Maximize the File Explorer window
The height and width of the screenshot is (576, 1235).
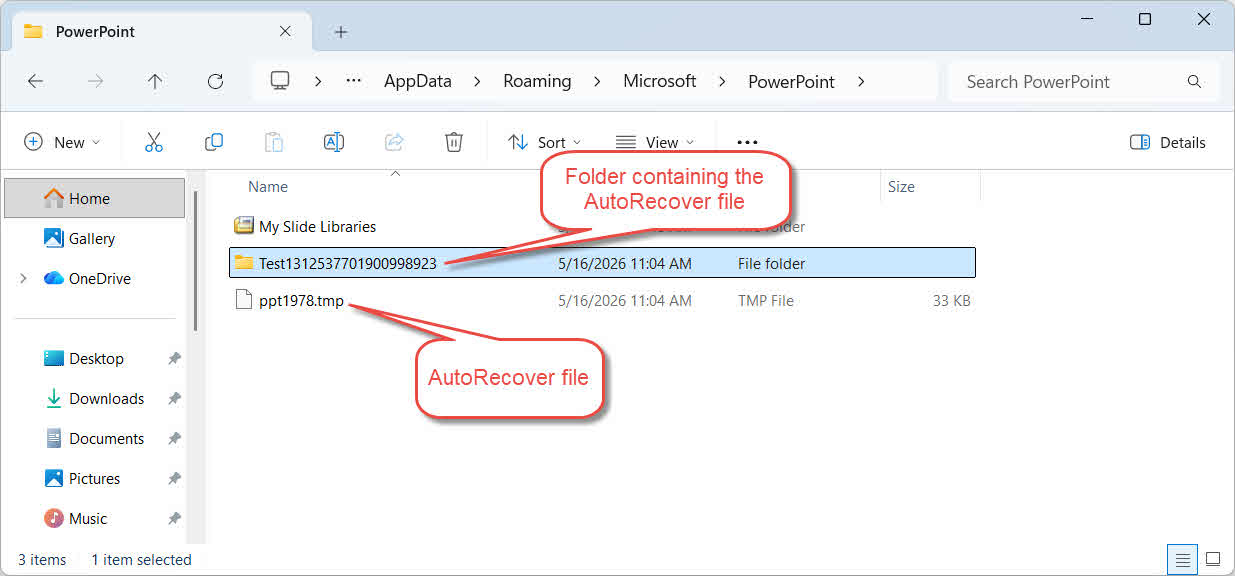(x=1145, y=19)
